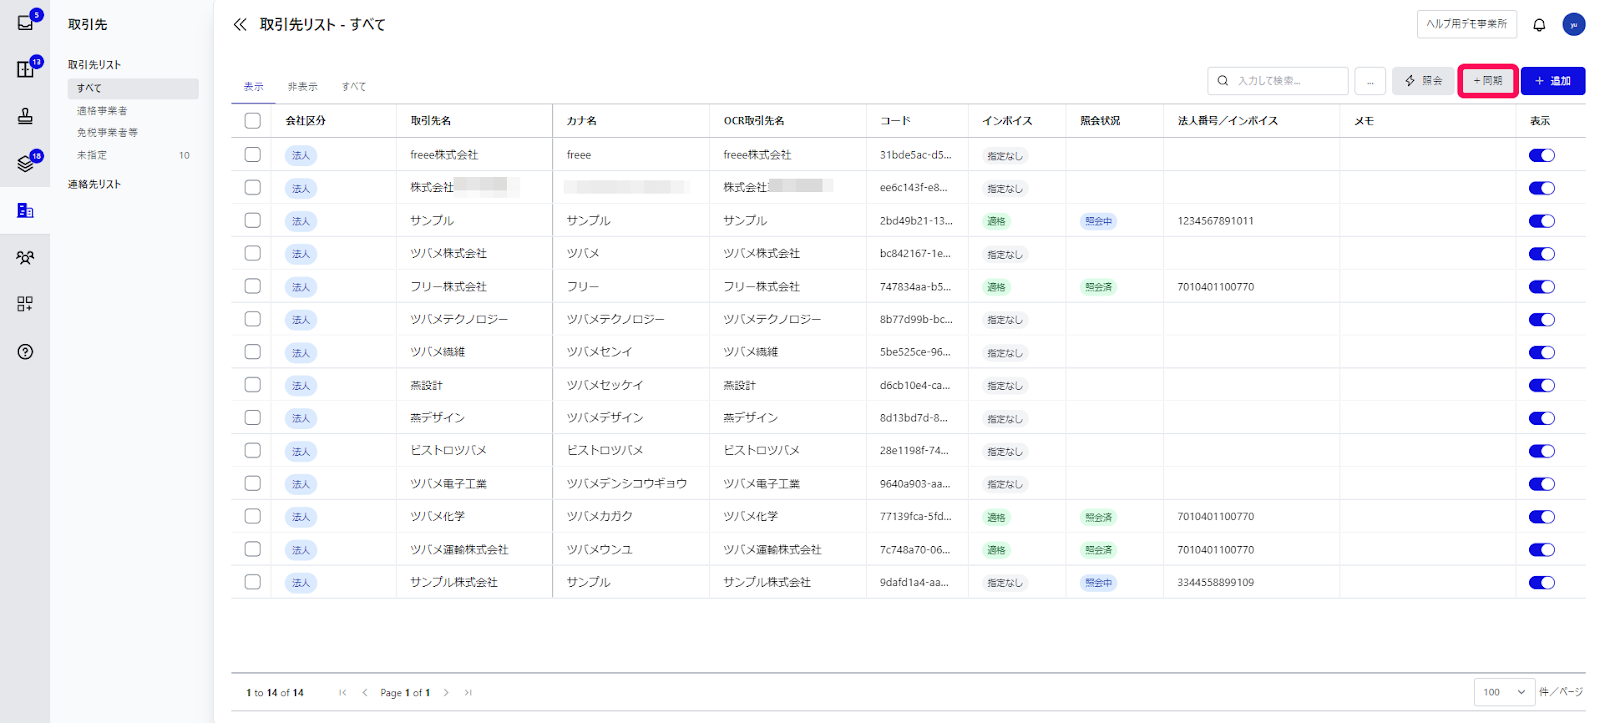This screenshot has width=1600, height=723.
Task: Toggle display switch for サンプル株式会社
Action: click(1542, 583)
